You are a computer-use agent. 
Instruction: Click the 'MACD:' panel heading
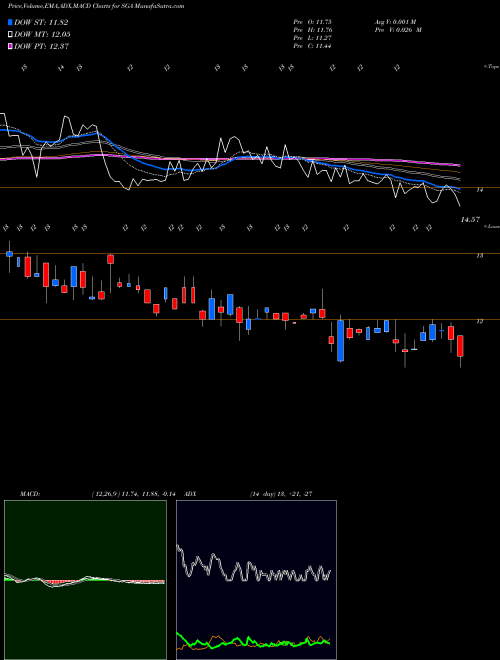[30, 494]
